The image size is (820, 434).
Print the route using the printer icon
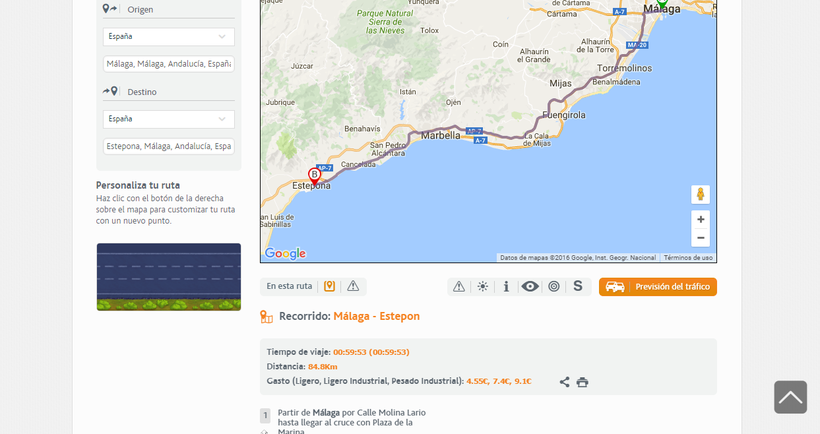[582, 382]
